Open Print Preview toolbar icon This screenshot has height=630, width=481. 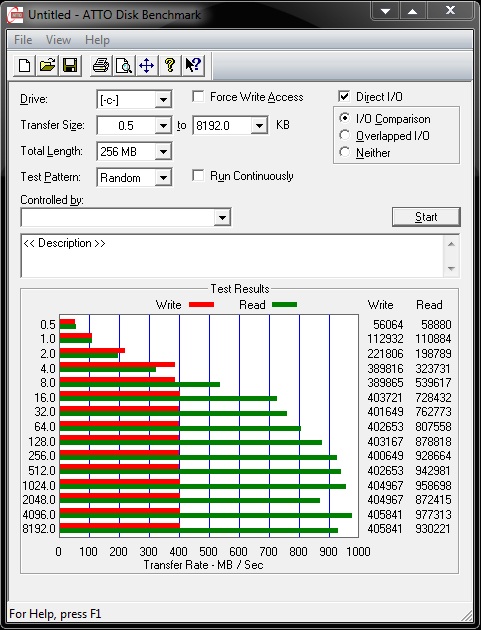(123, 65)
